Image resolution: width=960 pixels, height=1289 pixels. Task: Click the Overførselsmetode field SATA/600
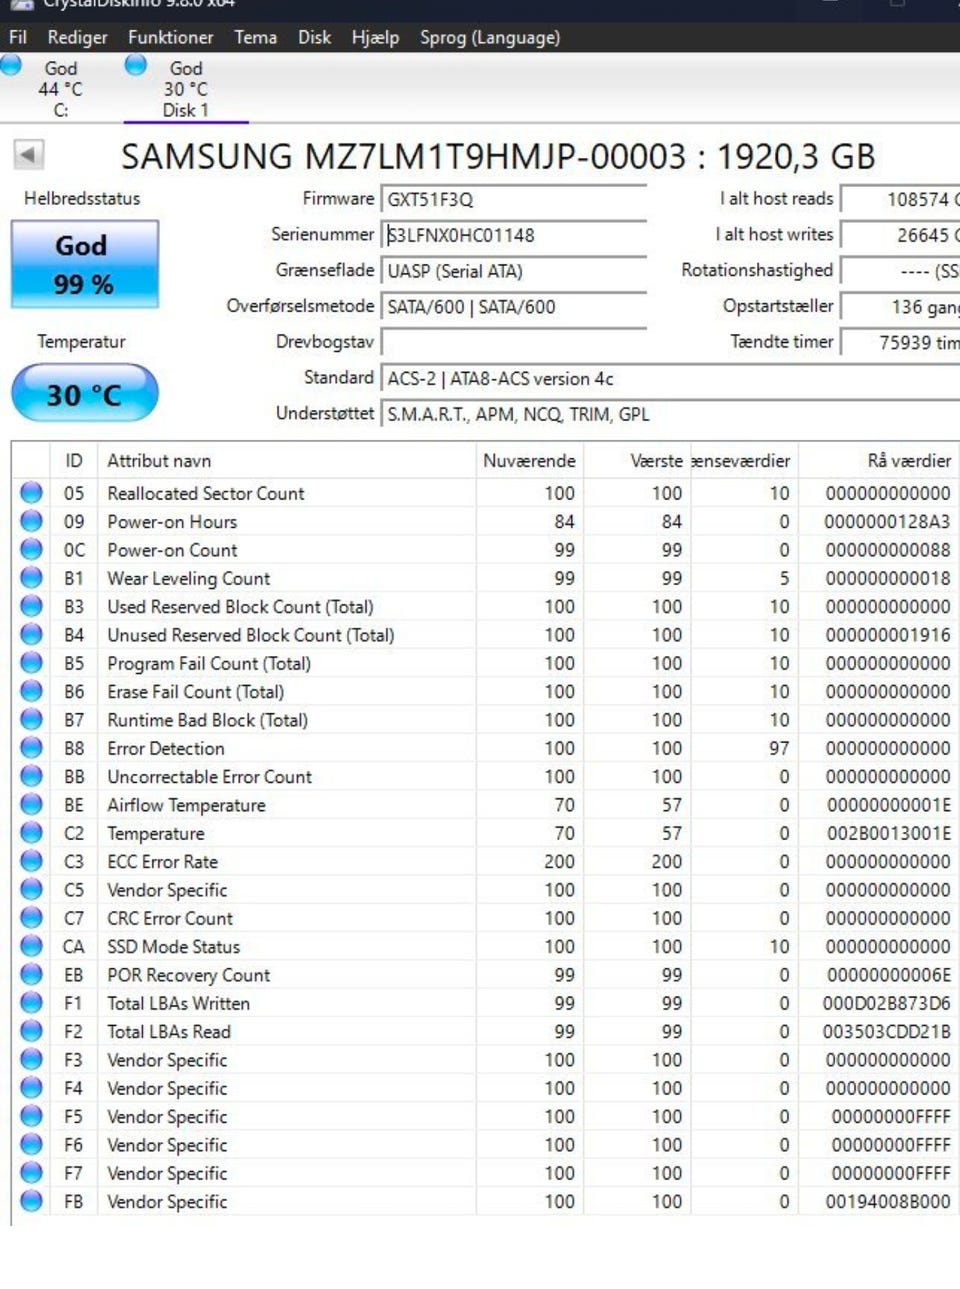click(x=513, y=307)
